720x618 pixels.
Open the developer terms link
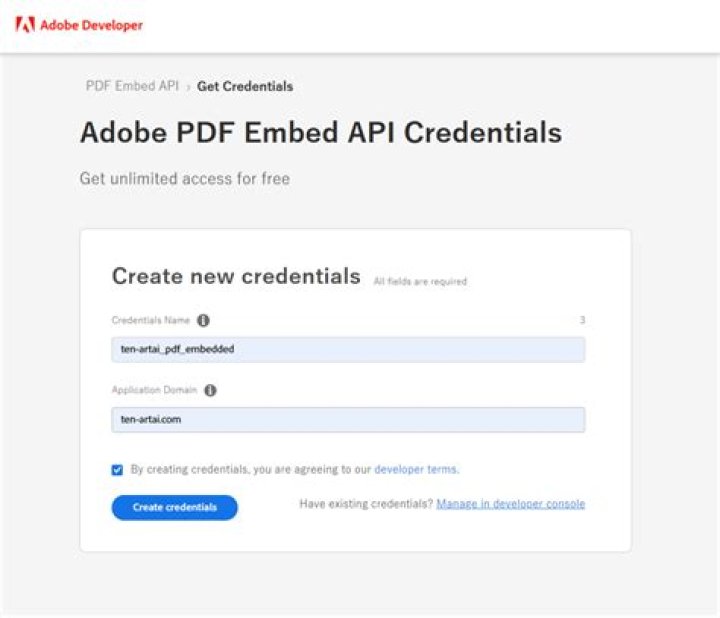[416, 469]
